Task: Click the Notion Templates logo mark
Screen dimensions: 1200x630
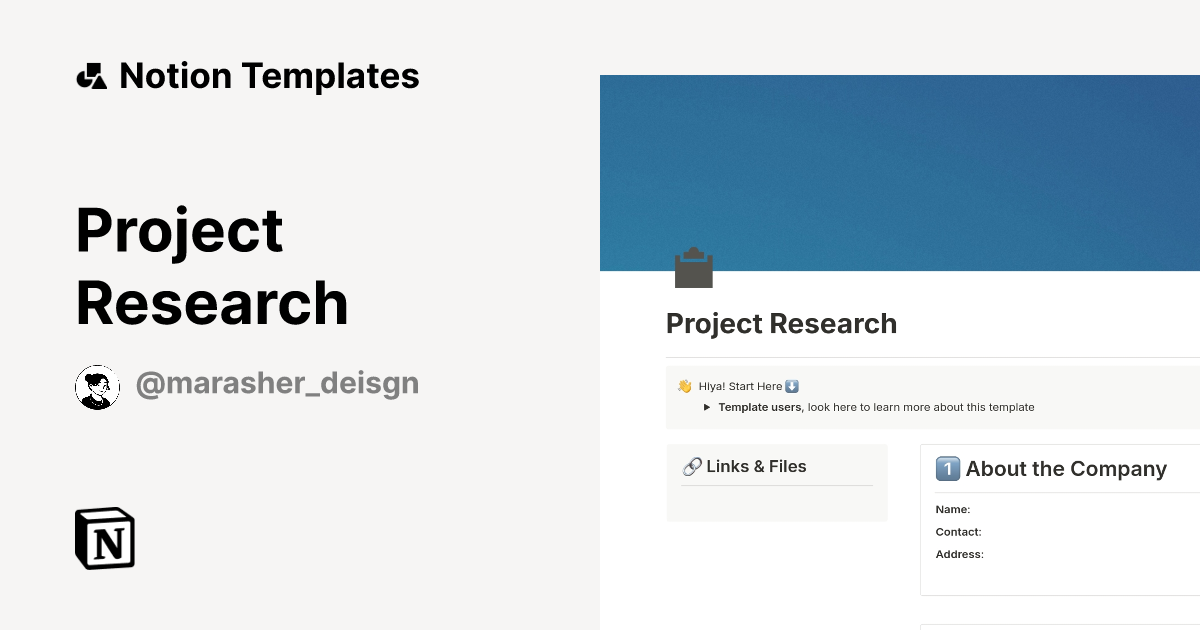Action: click(91, 75)
